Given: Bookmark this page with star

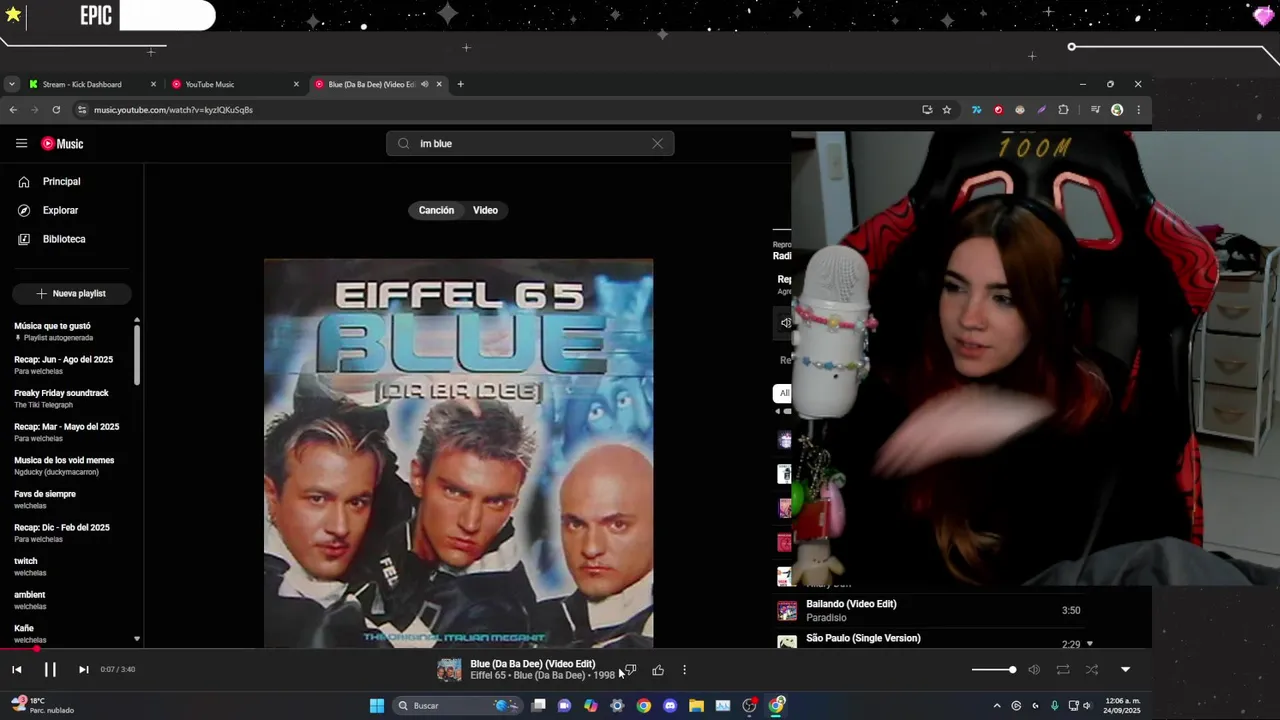Looking at the screenshot, I should (x=946, y=110).
